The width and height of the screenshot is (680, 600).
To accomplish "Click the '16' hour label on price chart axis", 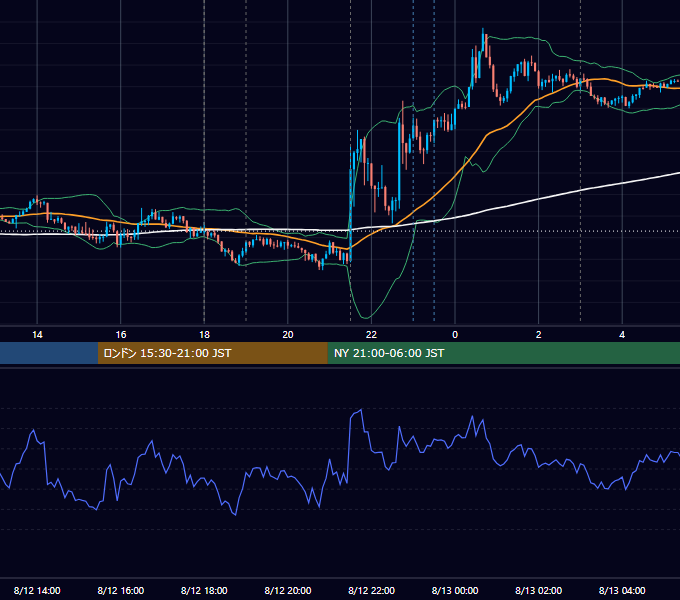I will tap(121, 335).
